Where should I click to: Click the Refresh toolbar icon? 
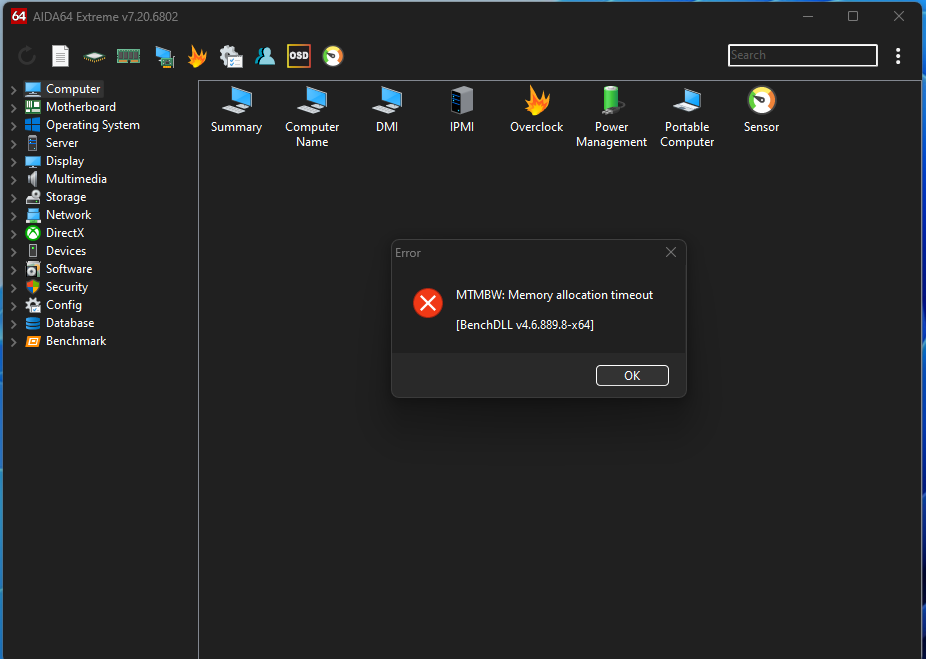(27, 56)
